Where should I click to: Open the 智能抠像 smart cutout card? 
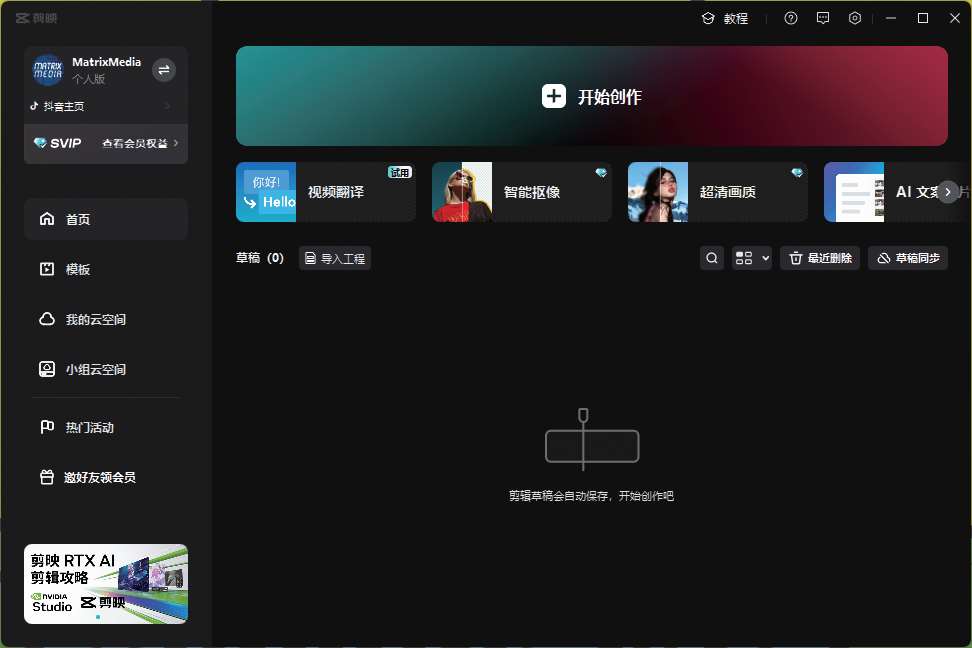(522, 192)
